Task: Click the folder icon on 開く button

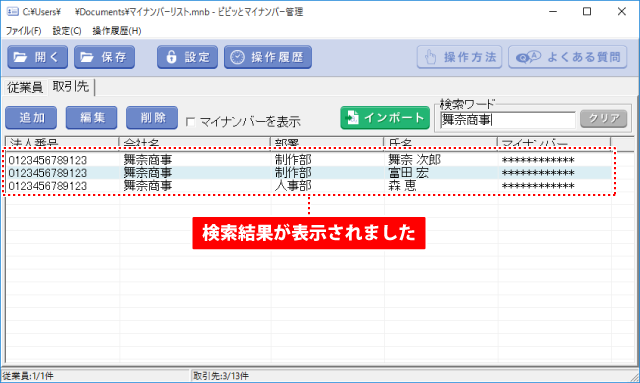Action: [x=20, y=57]
